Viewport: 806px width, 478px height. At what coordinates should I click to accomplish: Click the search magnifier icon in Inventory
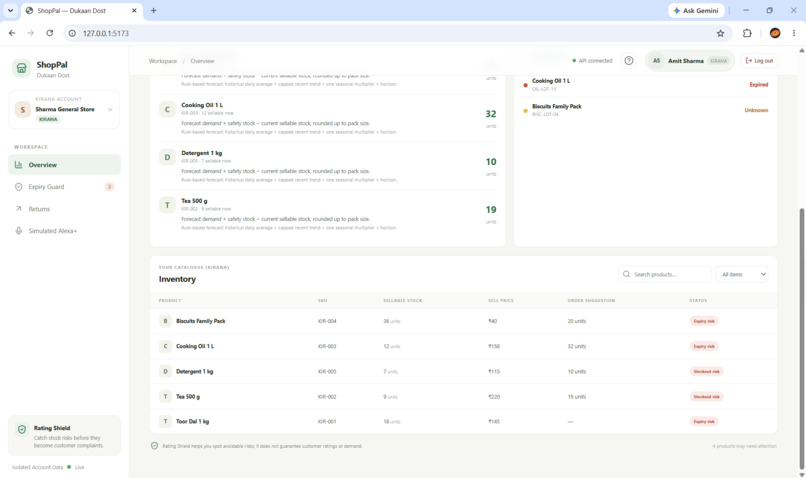coord(626,274)
